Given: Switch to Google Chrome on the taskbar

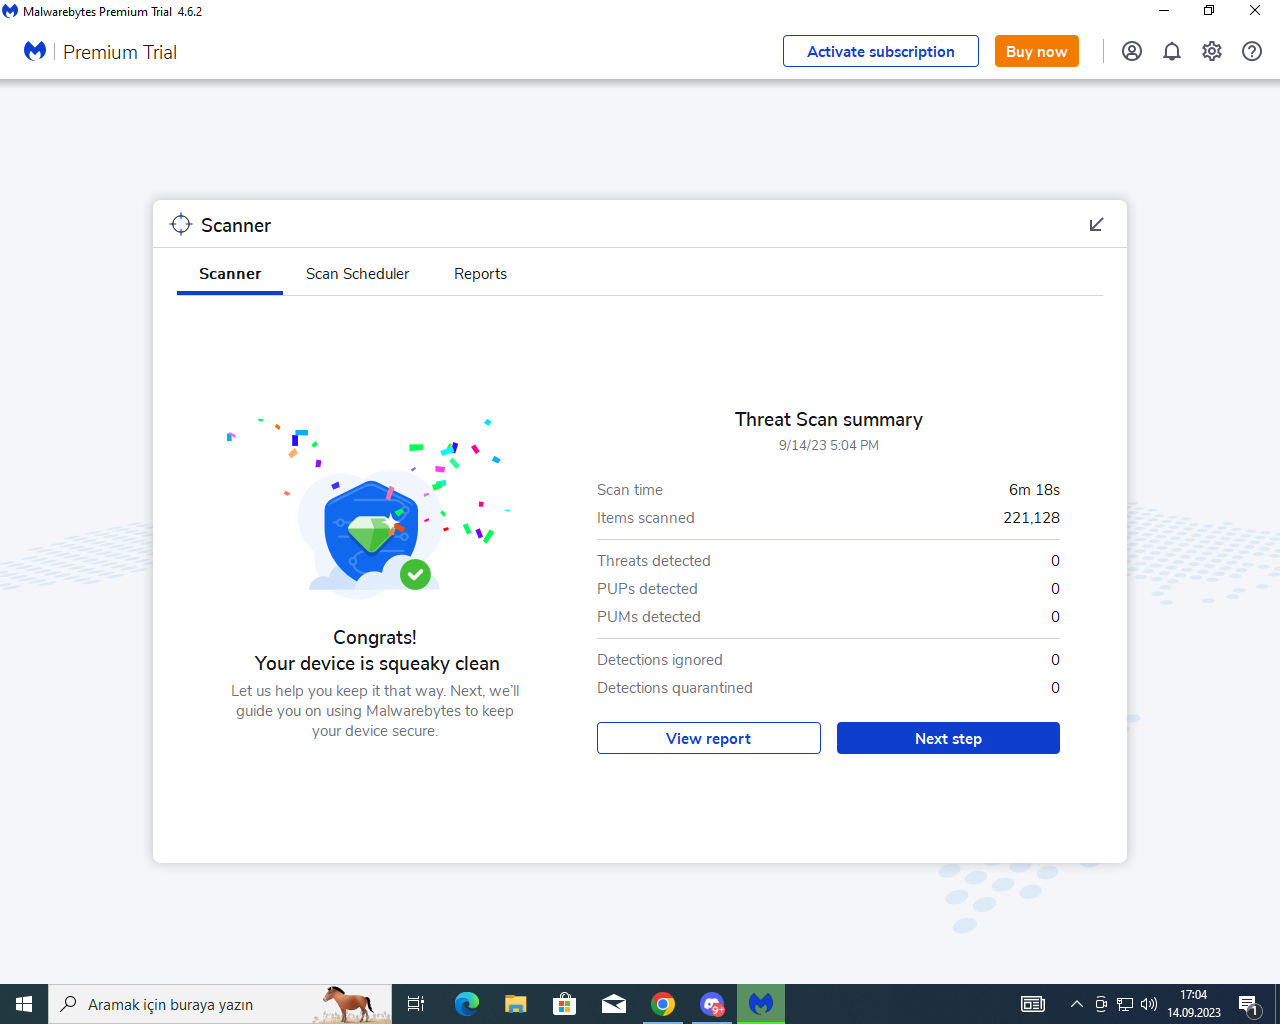Looking at the screenshot, I should pyautogui.click(x=663, y=1004).
